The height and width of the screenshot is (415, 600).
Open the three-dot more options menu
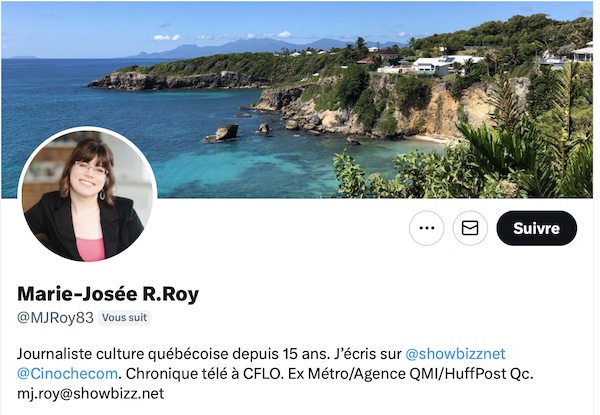click(x=426, y=228)
